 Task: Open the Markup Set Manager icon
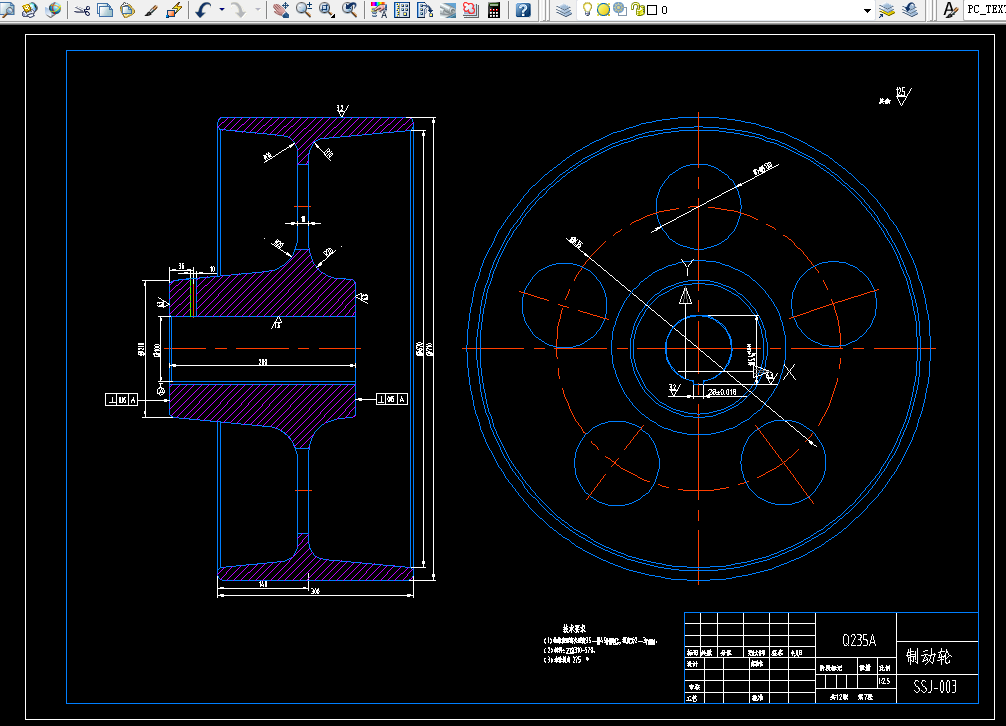[471, 10]
